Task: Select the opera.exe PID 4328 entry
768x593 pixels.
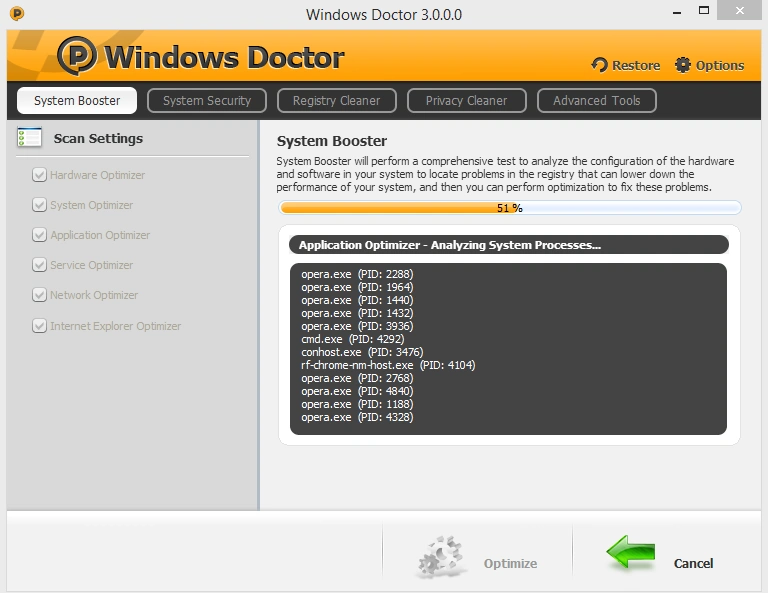Action: 357,417
